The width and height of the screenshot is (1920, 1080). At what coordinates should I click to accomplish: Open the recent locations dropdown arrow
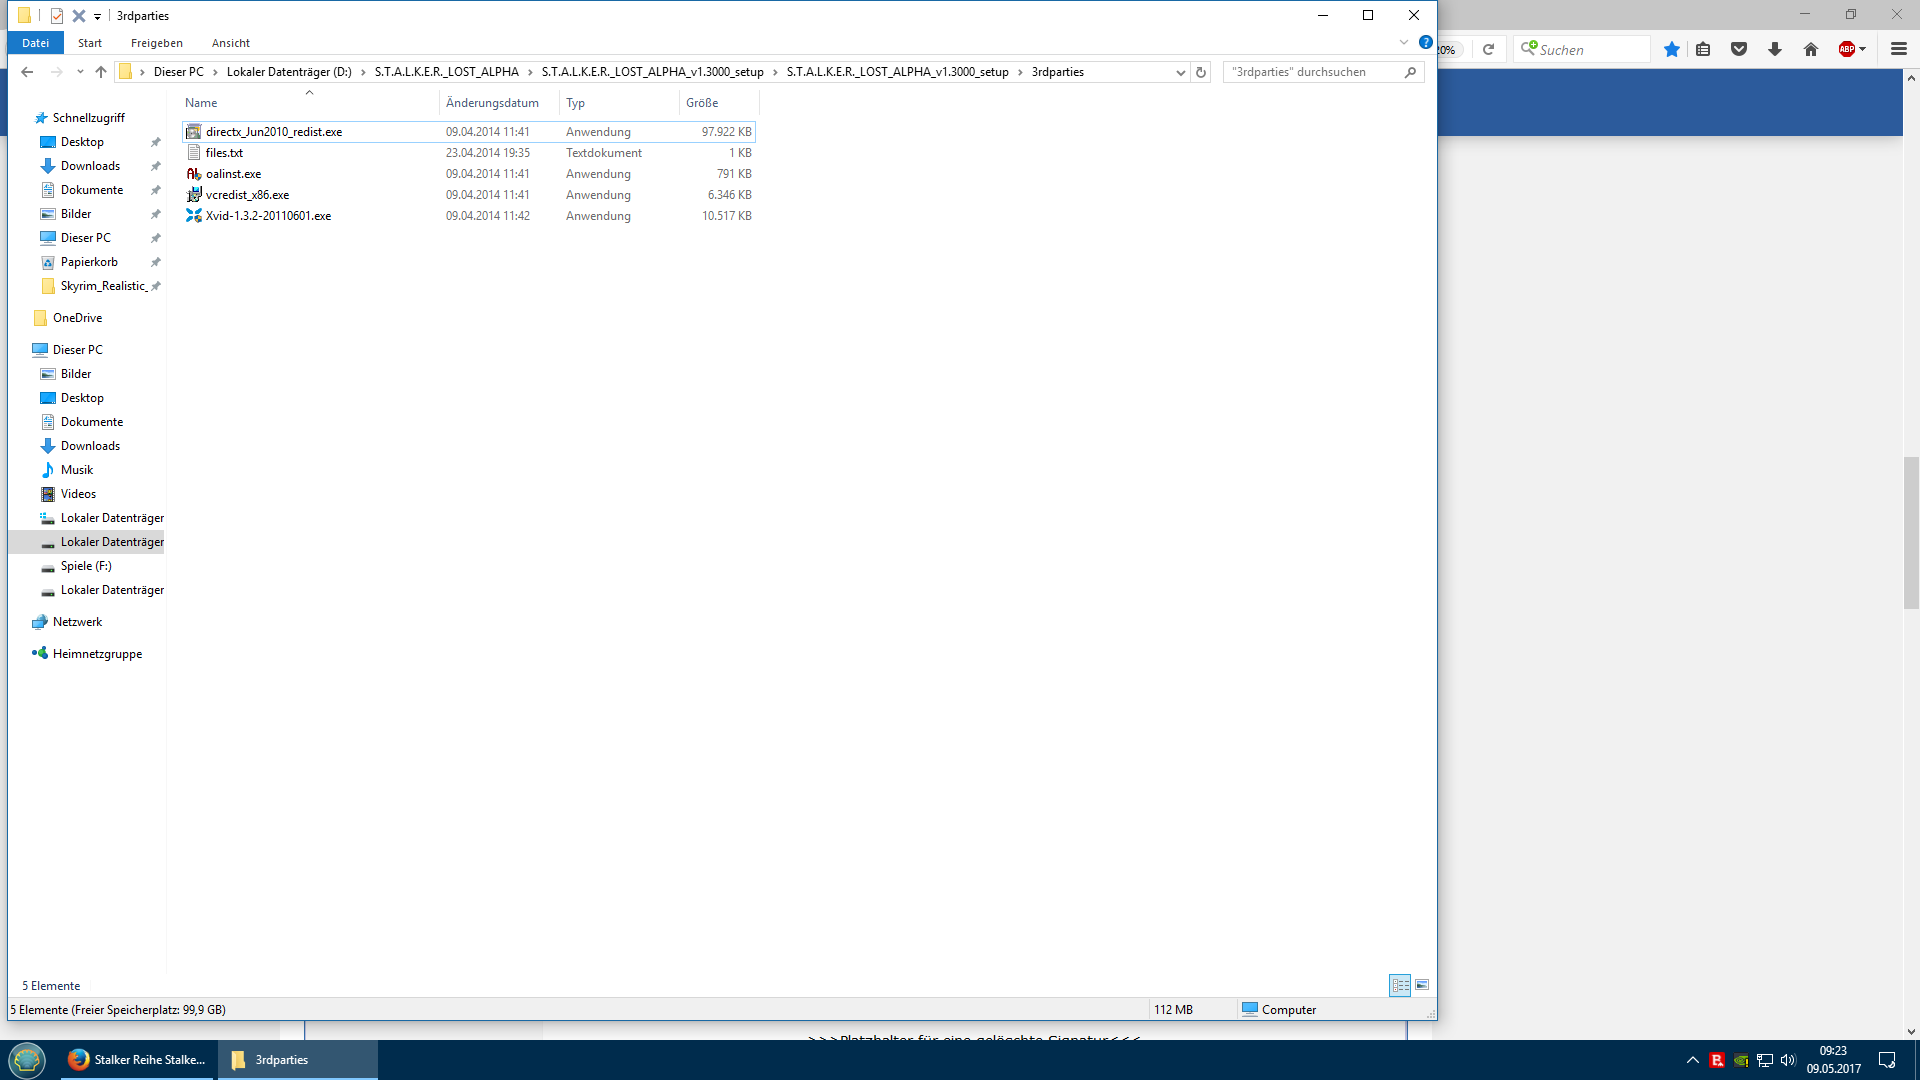[x=80, y=72]
